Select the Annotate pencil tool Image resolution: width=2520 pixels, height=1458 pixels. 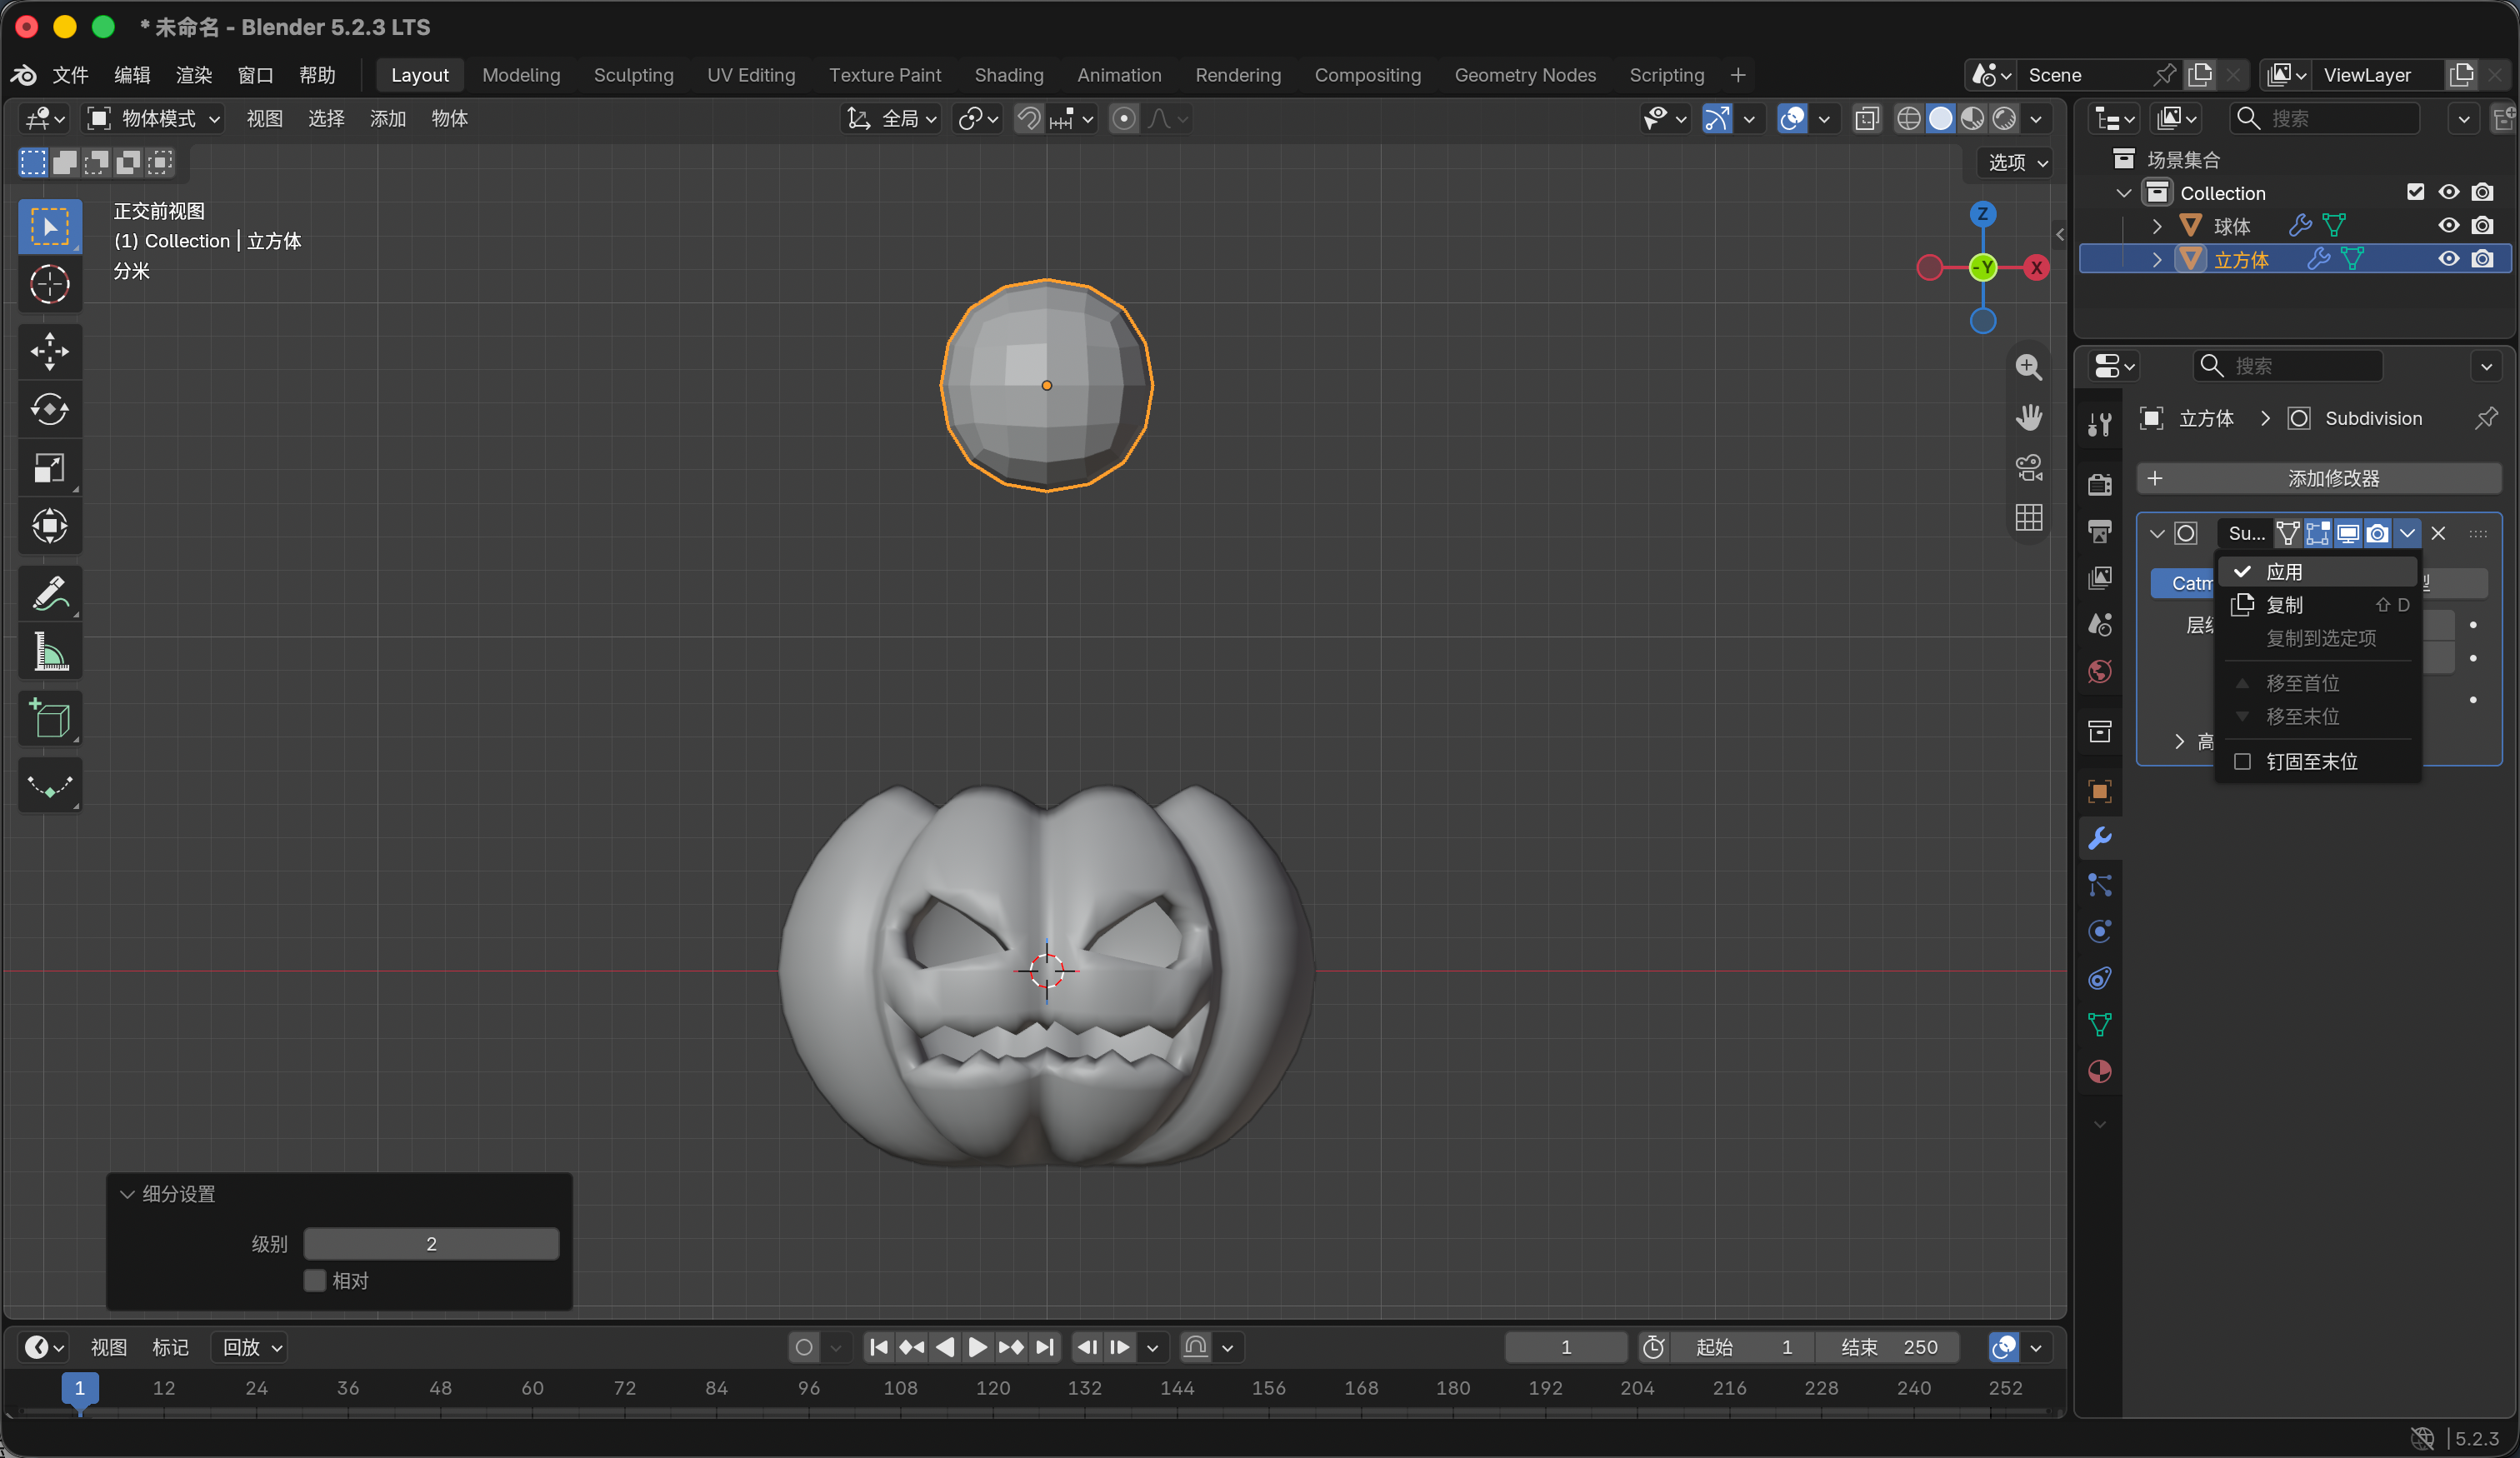click(49, 594)
